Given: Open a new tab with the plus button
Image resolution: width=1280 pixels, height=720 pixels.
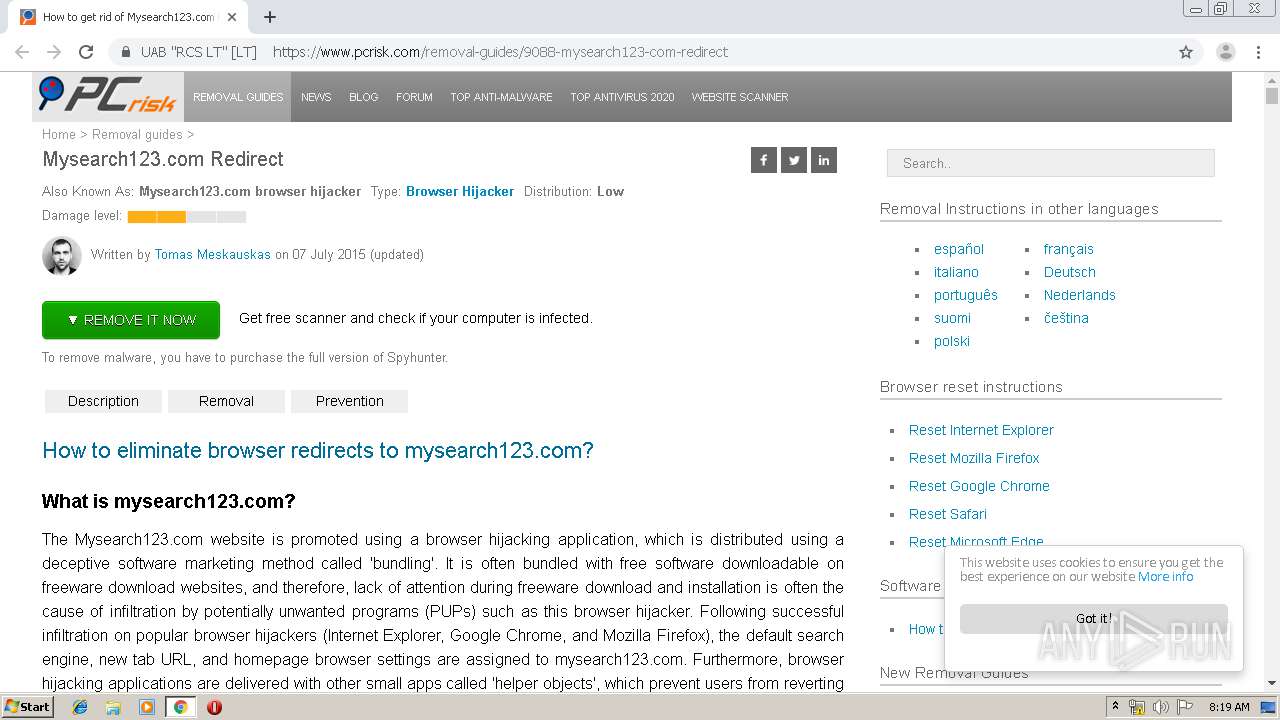Looking at the screenshot, I should pos(270,17).
